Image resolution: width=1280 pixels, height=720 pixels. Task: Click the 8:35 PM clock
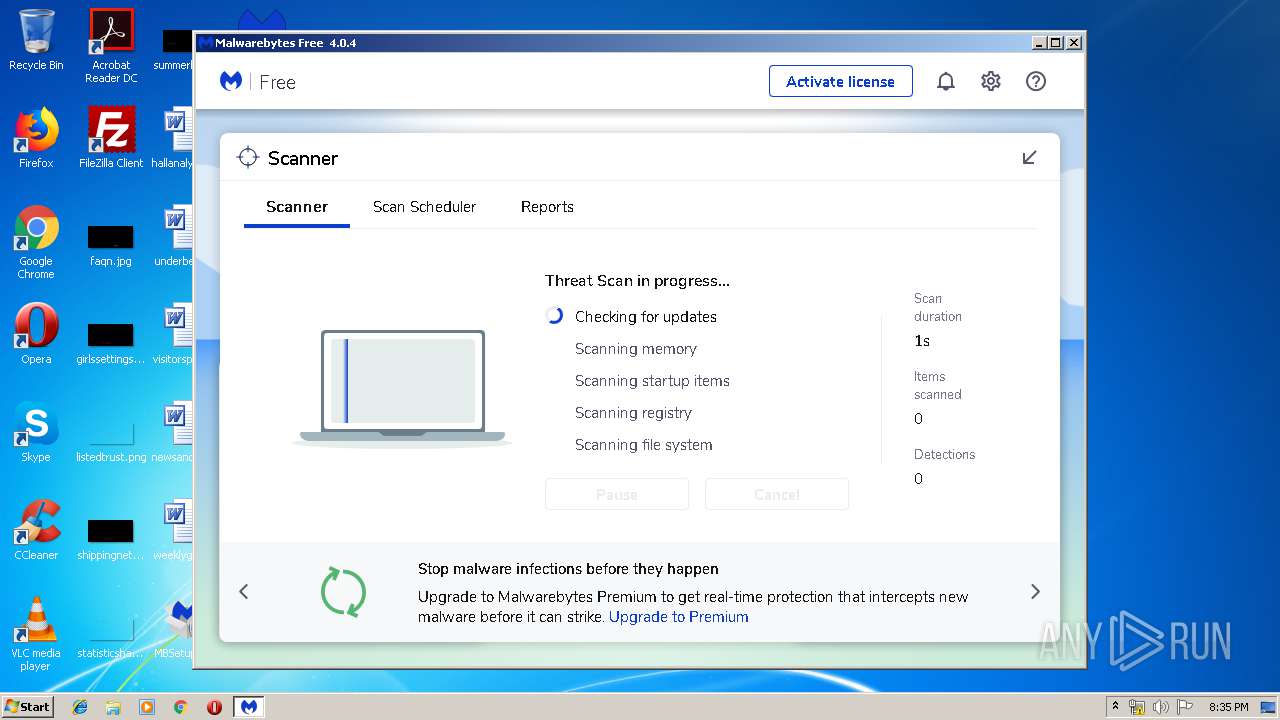(x=1228, y=707)
